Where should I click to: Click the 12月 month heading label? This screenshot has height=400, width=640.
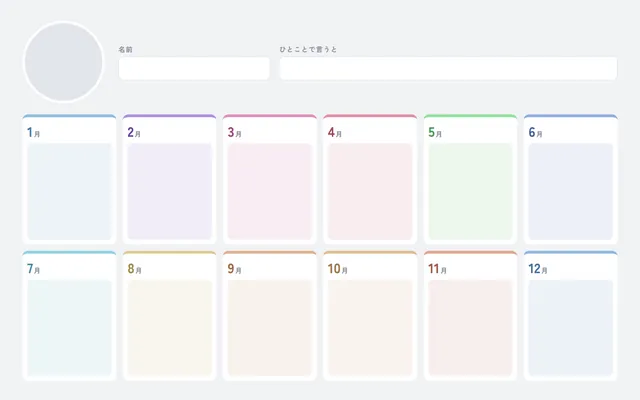click(x=538, y=269)
